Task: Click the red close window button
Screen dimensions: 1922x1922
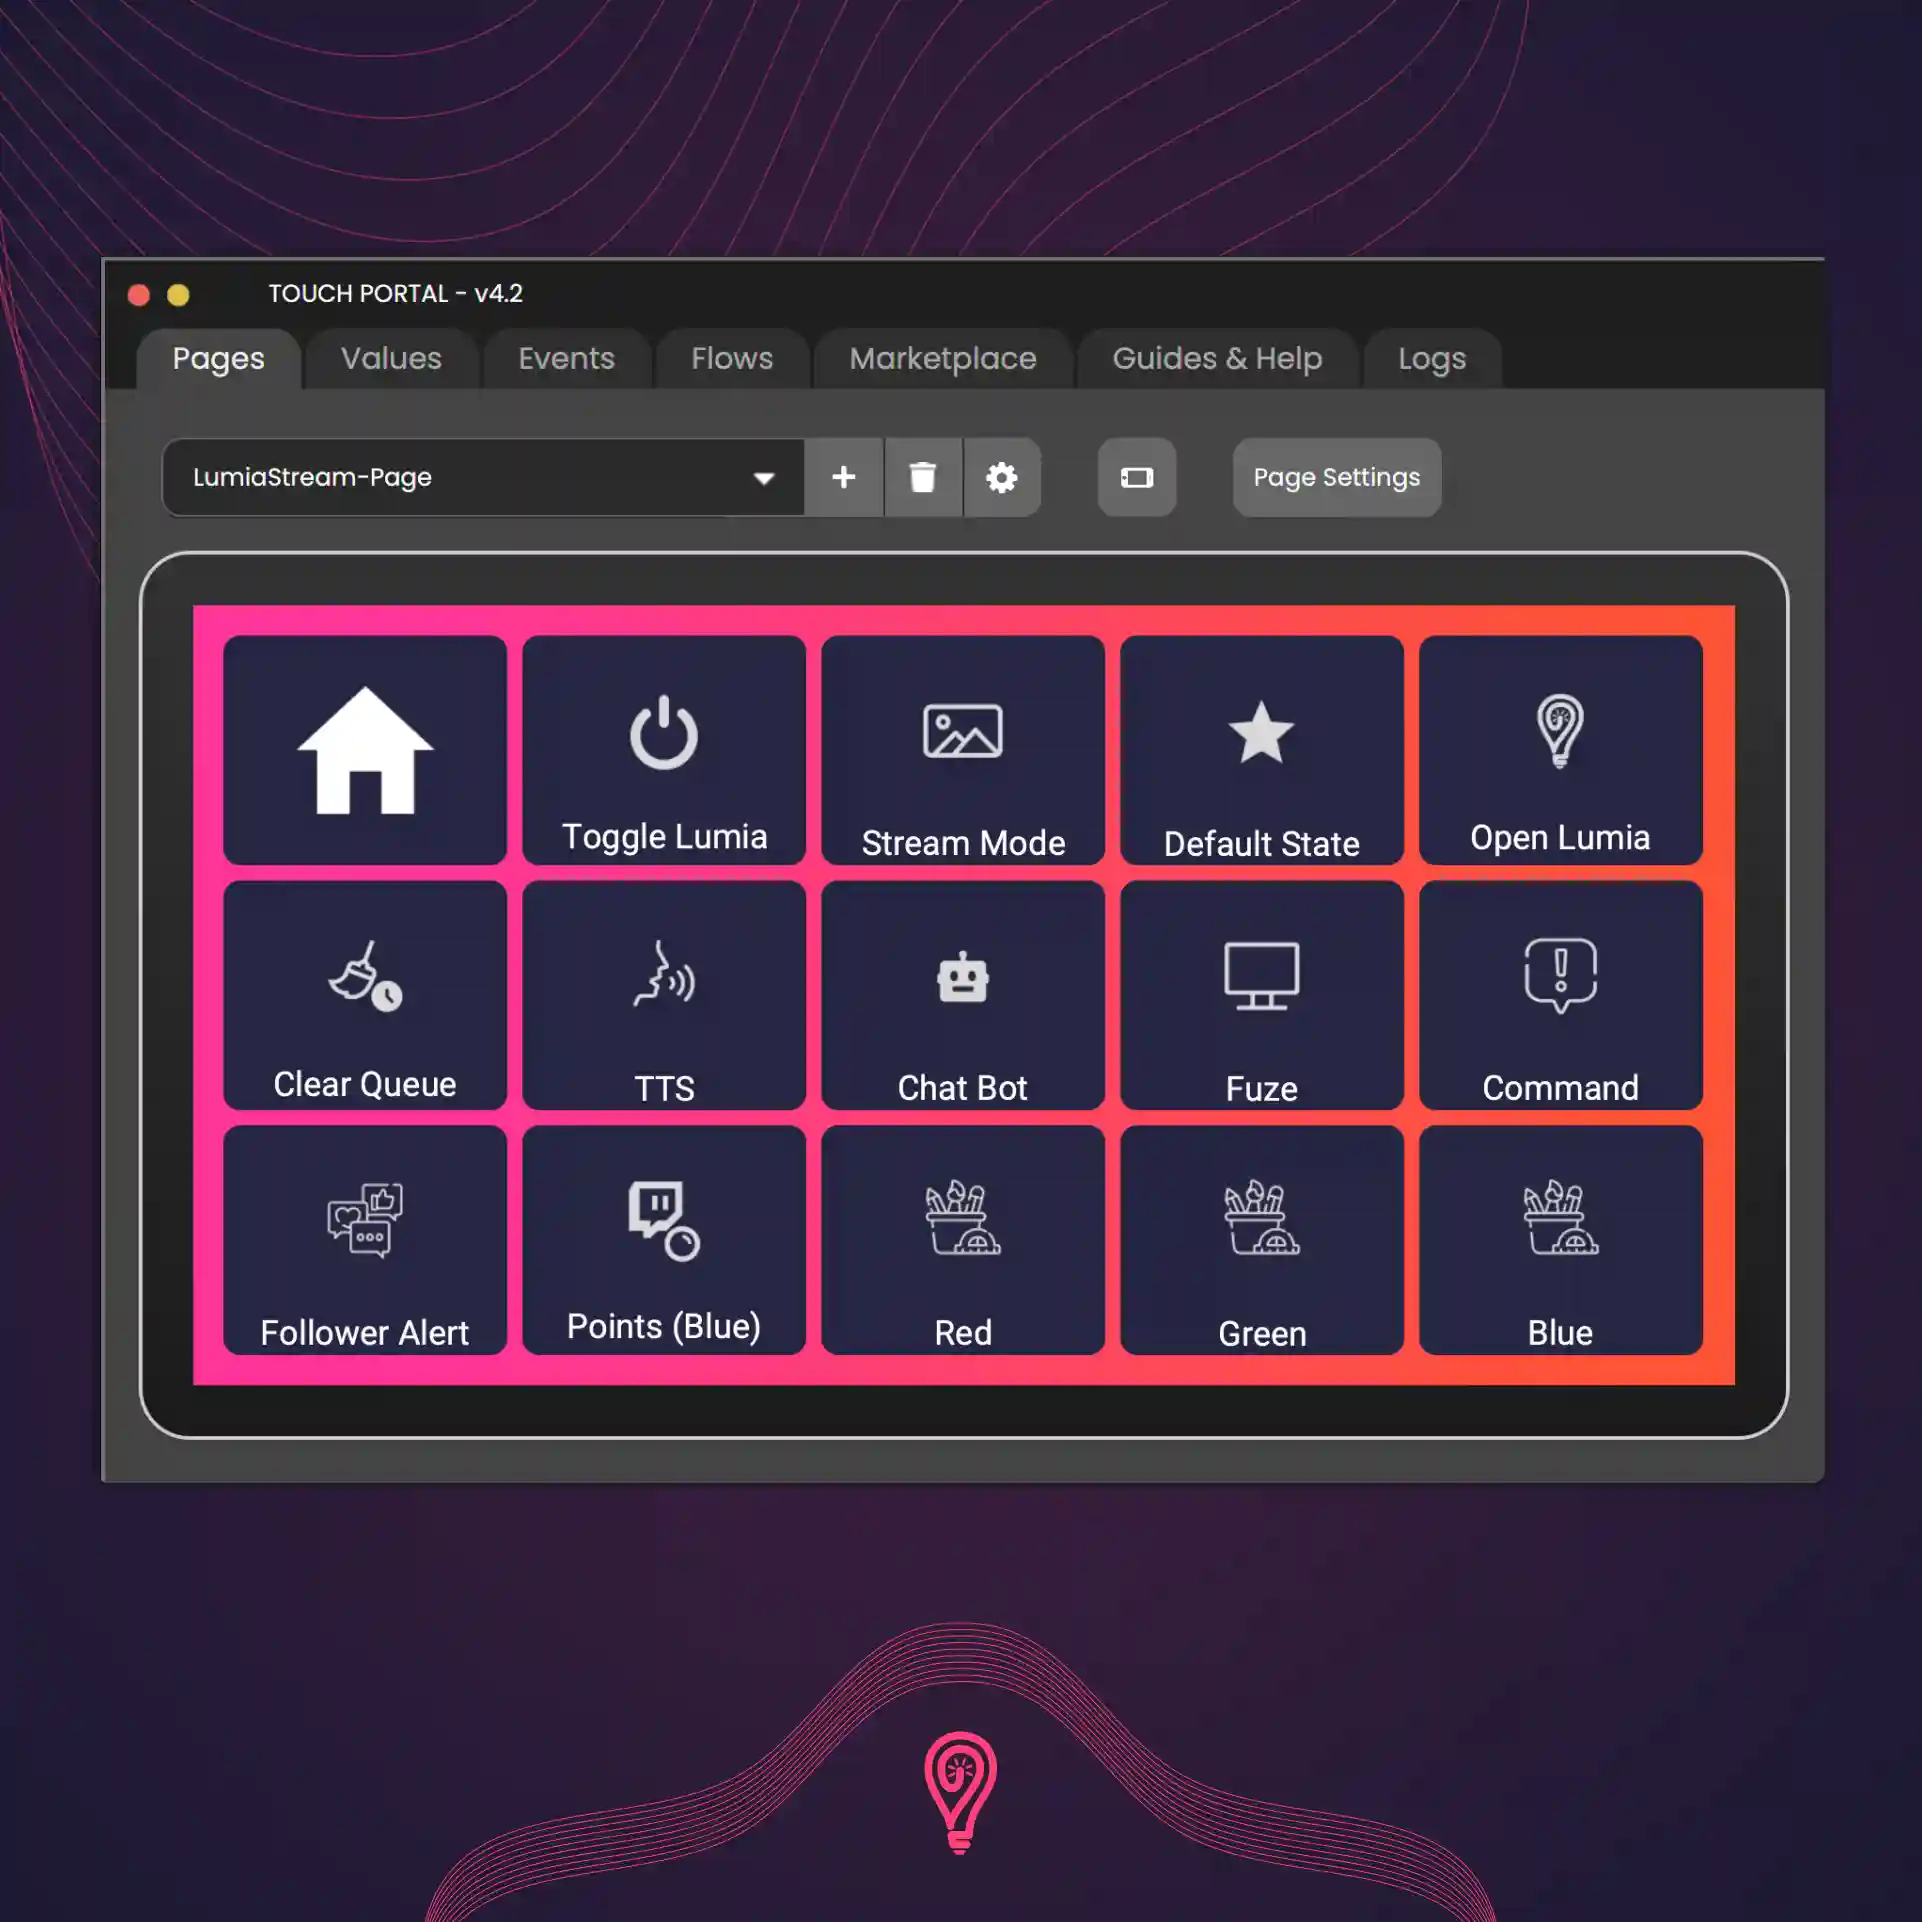Action: click(x=139, y=294)
